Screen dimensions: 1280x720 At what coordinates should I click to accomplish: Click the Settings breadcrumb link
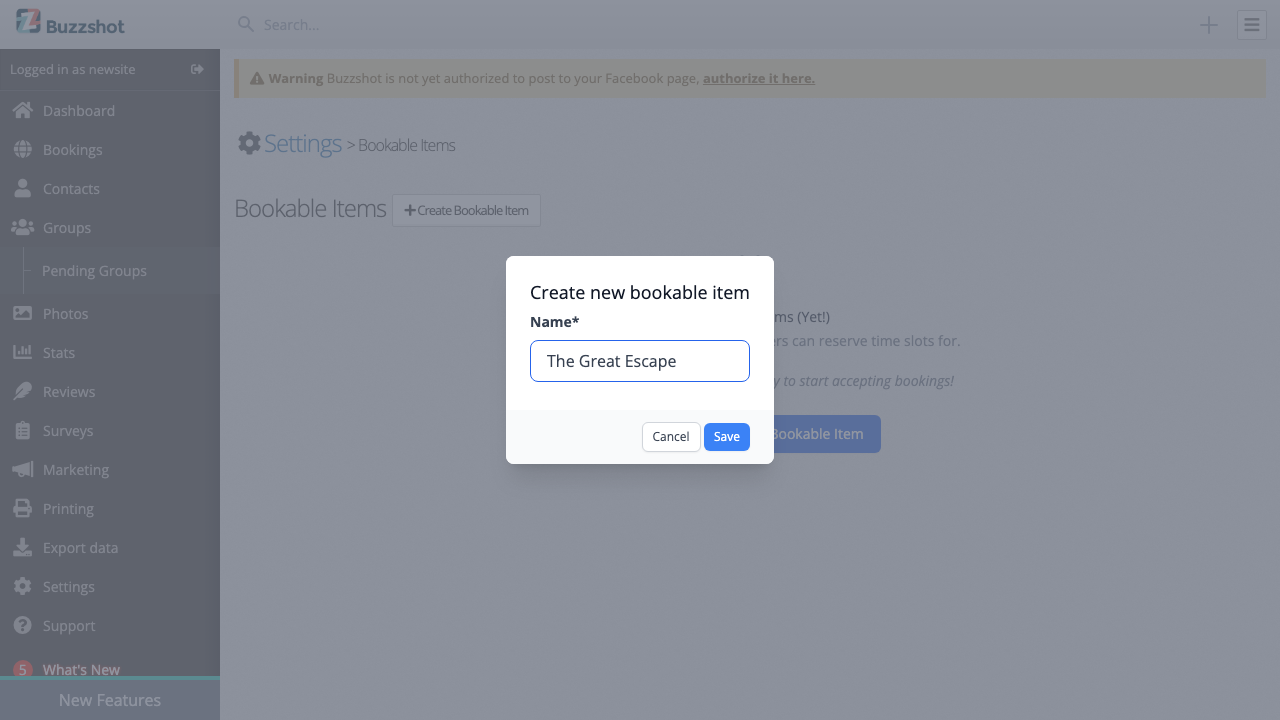pyautogui.click(x=303, y=143)
